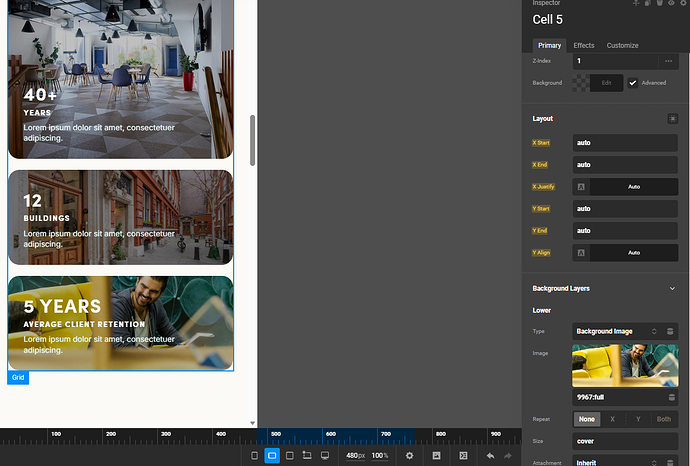Duplicate element via Inspector copy icon

[648, 3]
